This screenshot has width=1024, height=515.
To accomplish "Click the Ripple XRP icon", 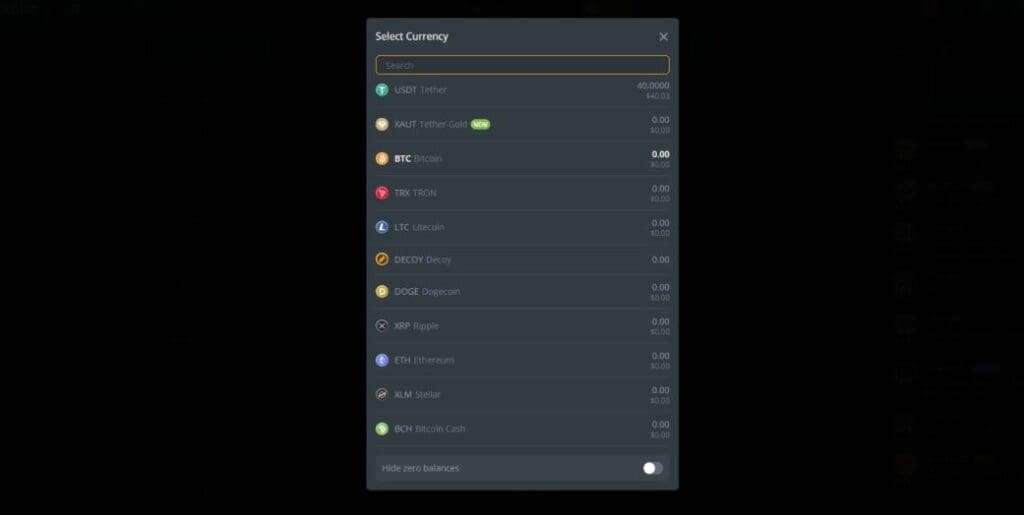I will tap(382, 326).
